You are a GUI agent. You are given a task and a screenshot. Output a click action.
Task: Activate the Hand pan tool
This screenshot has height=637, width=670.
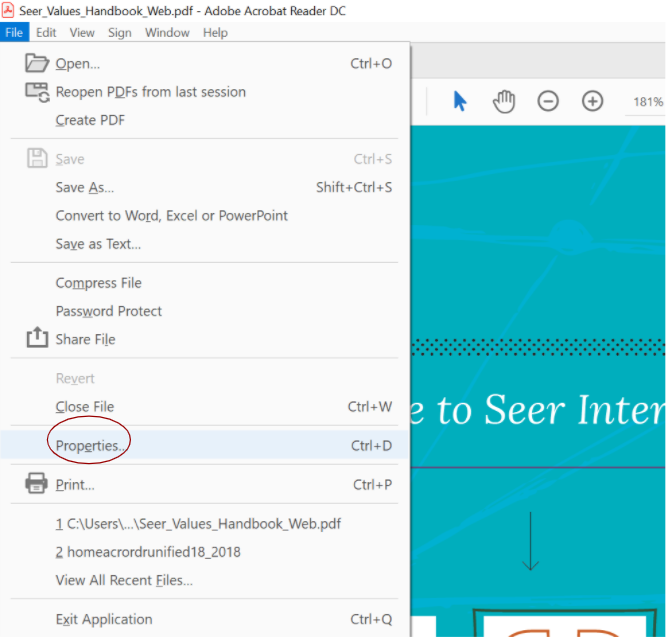[x=504, y=101]
